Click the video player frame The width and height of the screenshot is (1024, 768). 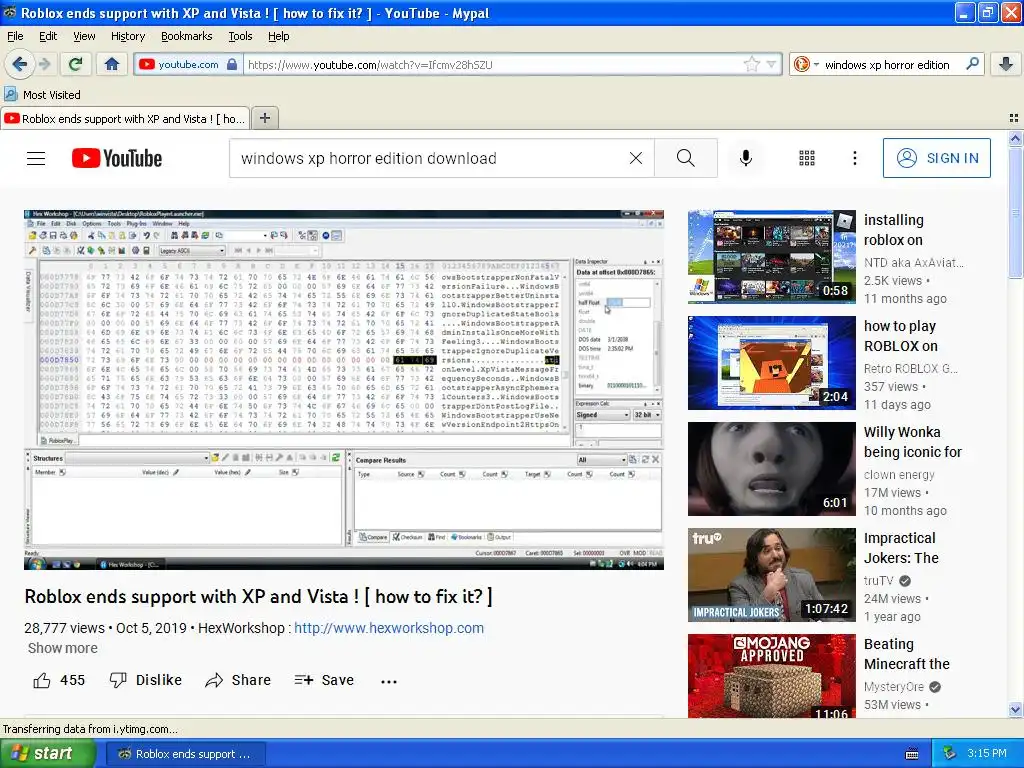344,390
